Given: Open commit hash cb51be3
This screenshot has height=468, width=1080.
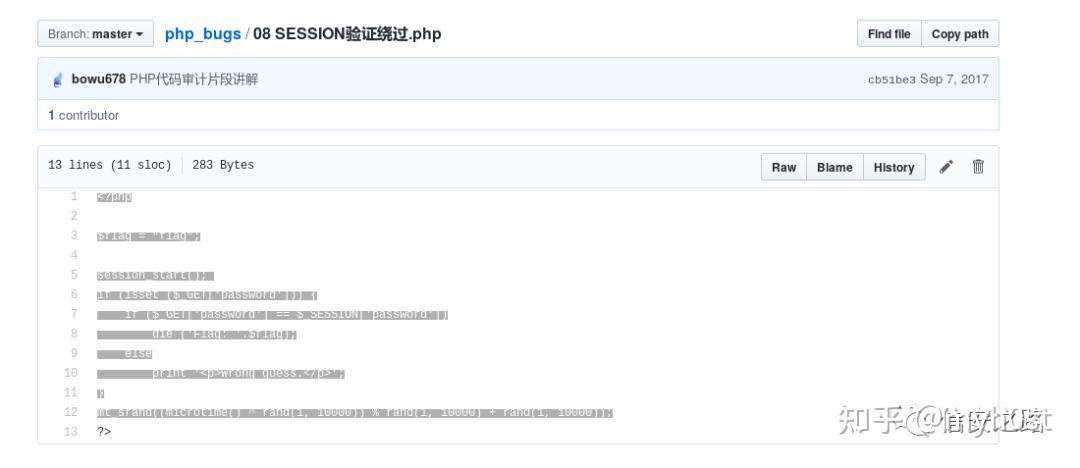Looking at the screenshot, I should pos(891,80).
